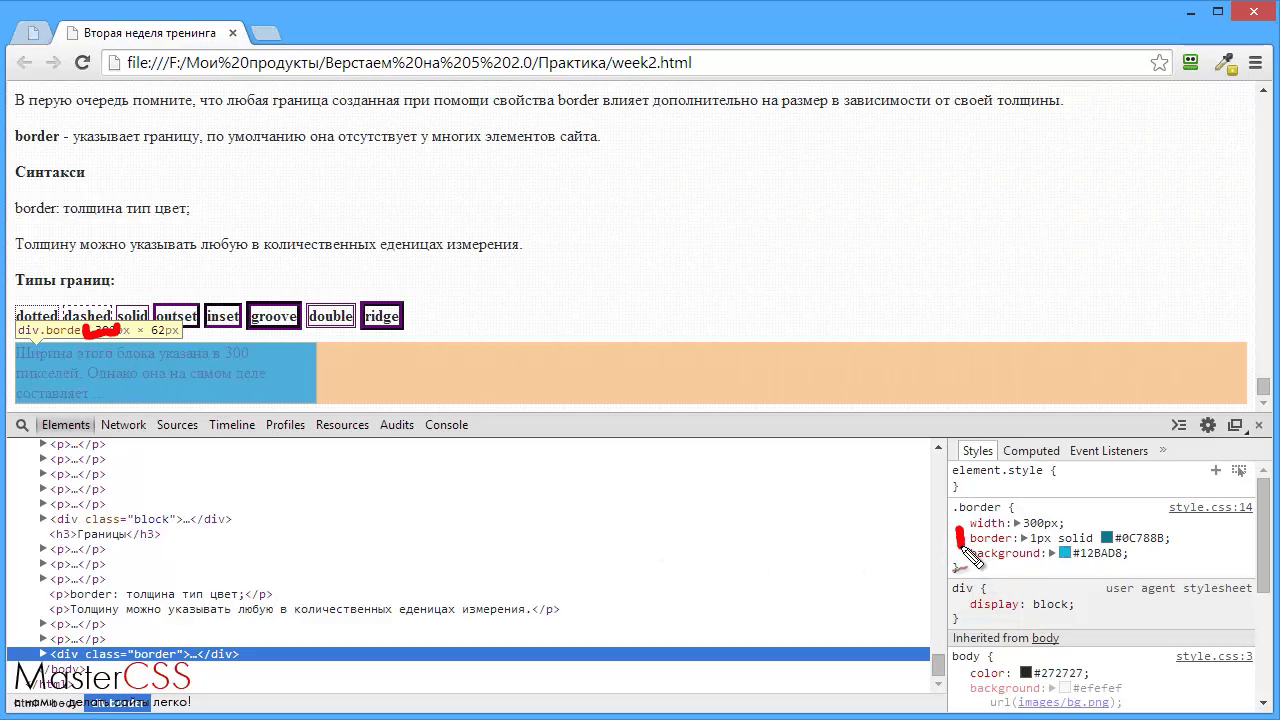1280x720 pixels.
Task: Show the console drawer icon in DevTools
Action: pyautogui.click(x=1179, y=425)
